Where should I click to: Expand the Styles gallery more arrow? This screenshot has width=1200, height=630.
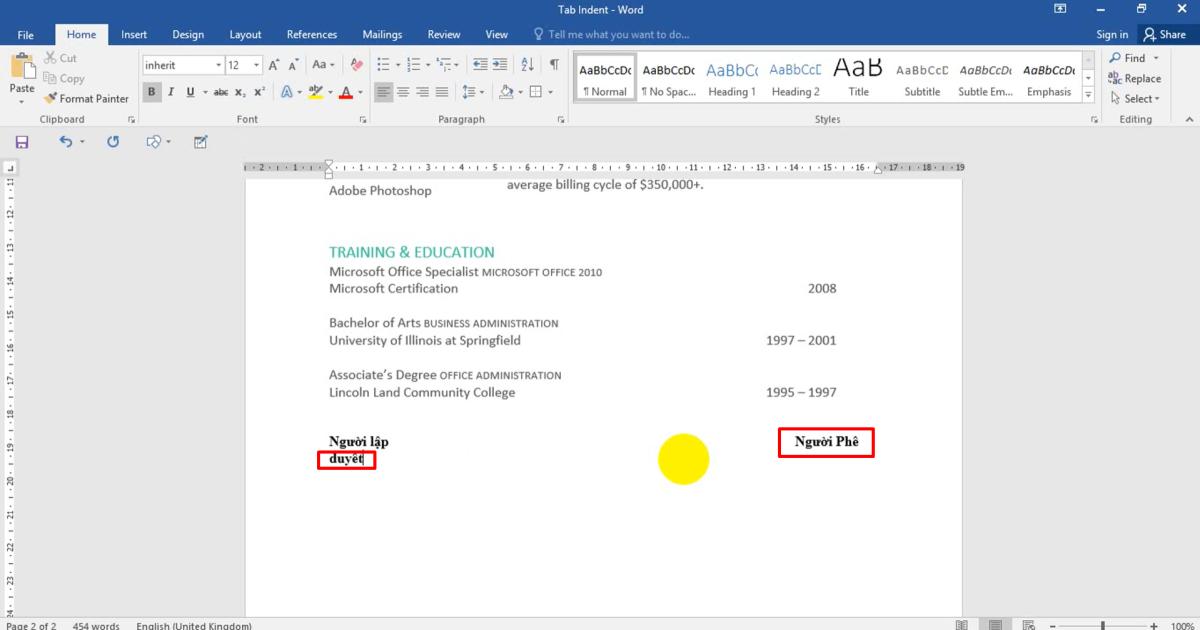[1089, 95]
